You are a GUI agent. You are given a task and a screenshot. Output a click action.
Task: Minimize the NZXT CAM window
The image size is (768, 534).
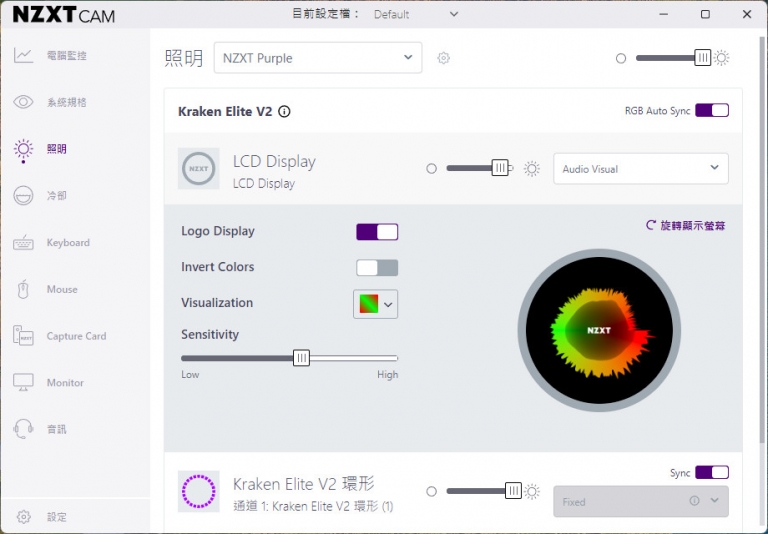click(x=664, y=14)
